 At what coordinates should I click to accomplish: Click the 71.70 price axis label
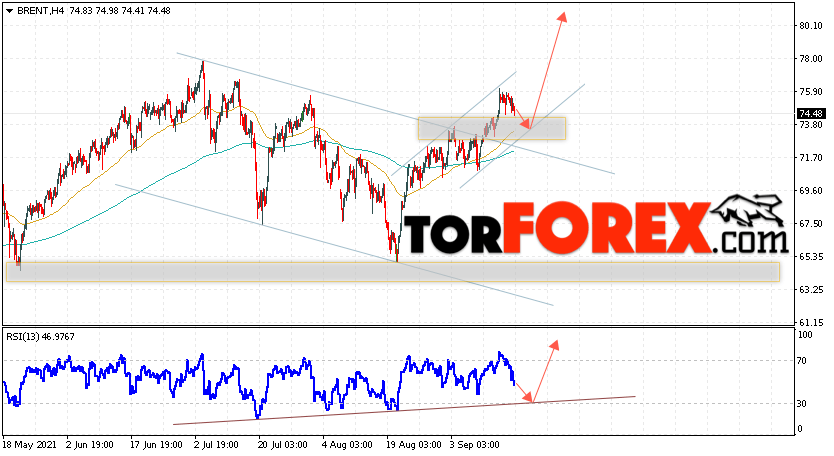point(811,157)
